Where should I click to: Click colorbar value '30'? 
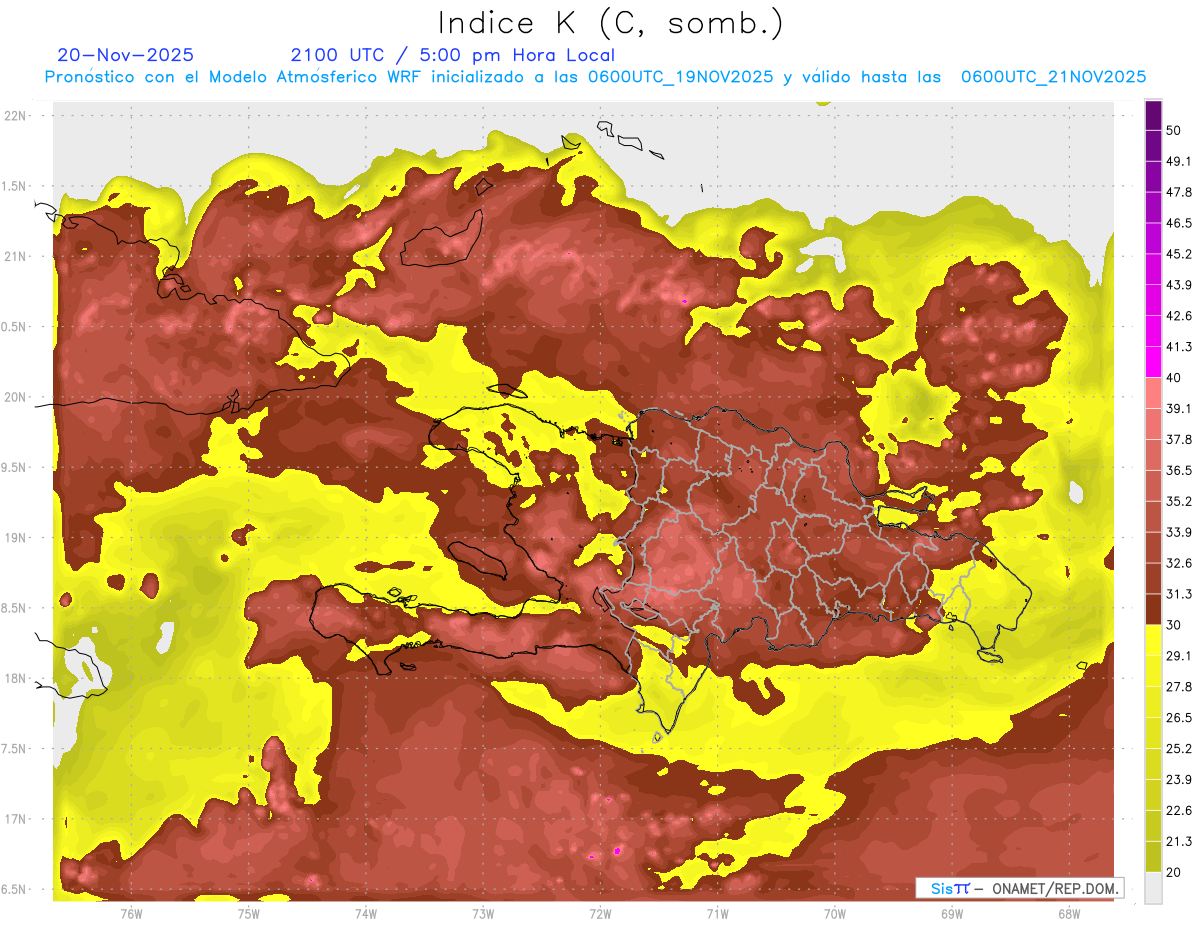(x=1174, y=625)
